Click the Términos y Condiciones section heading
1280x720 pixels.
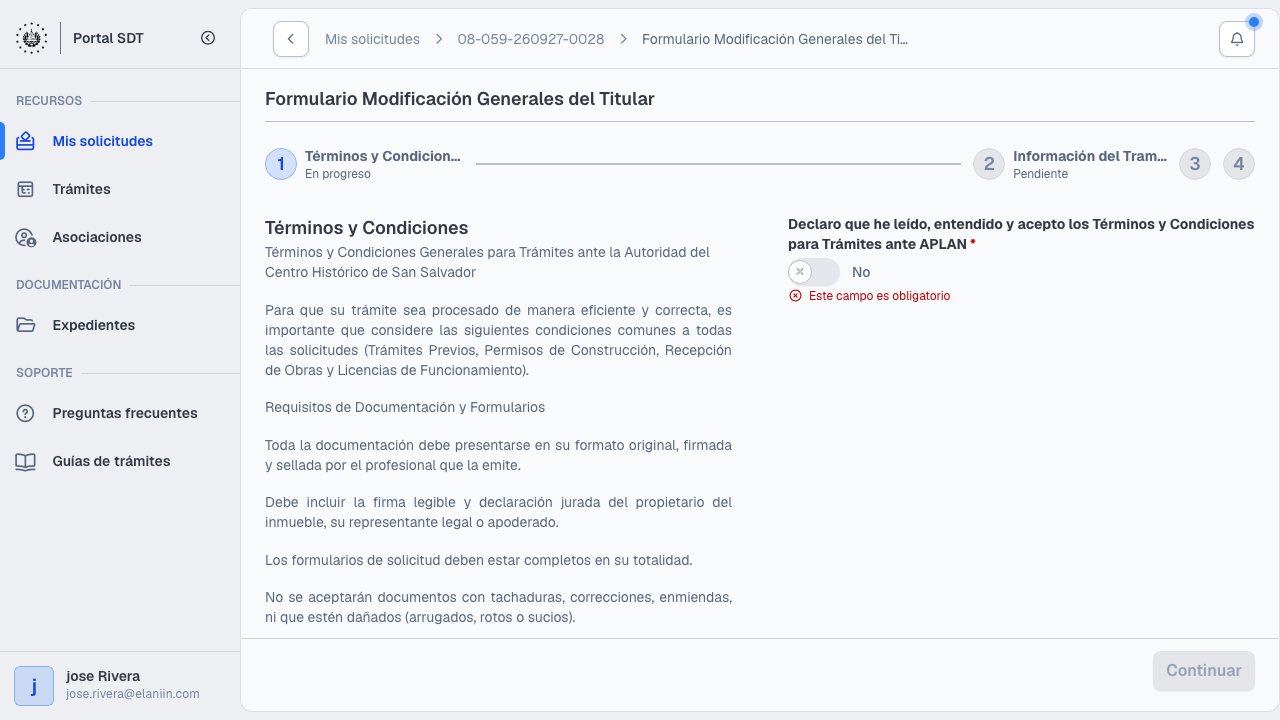(x=366, y=228)
